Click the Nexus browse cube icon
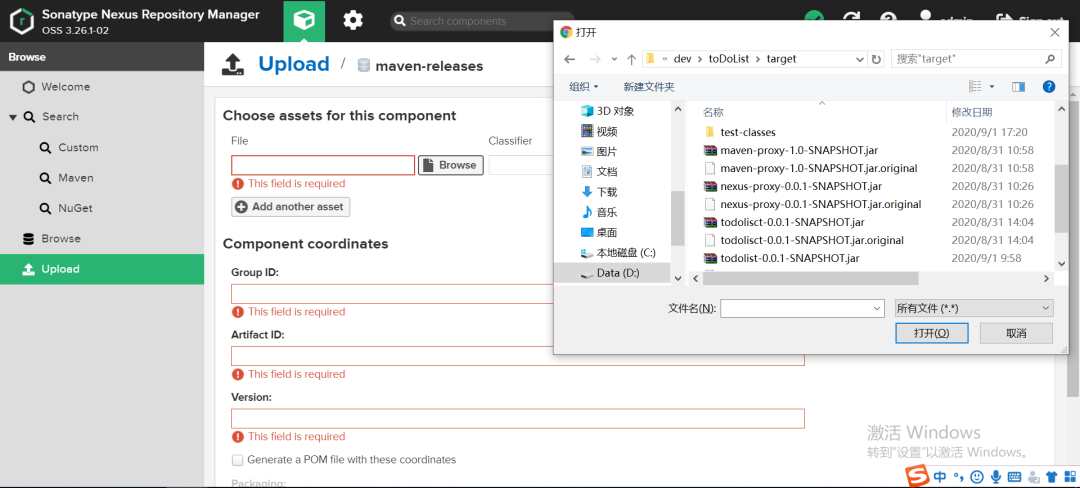 (x=304, y=20)
